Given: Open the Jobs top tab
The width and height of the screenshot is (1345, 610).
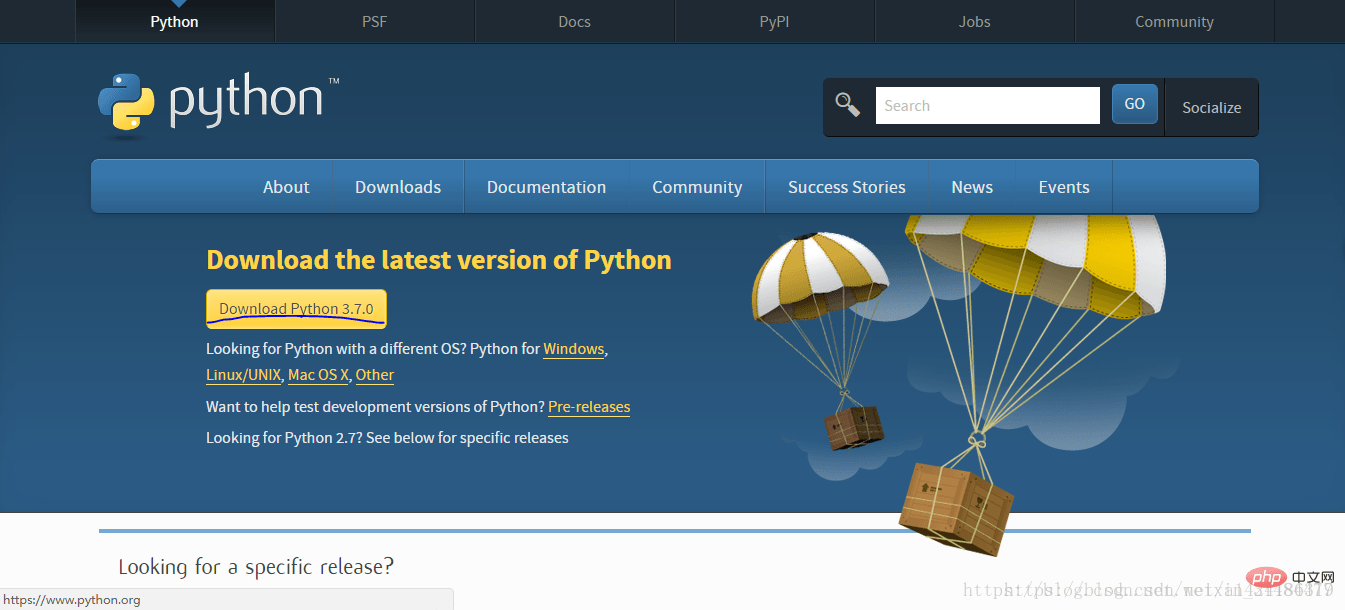Looking at the screenshot, I should click(975, 22).
